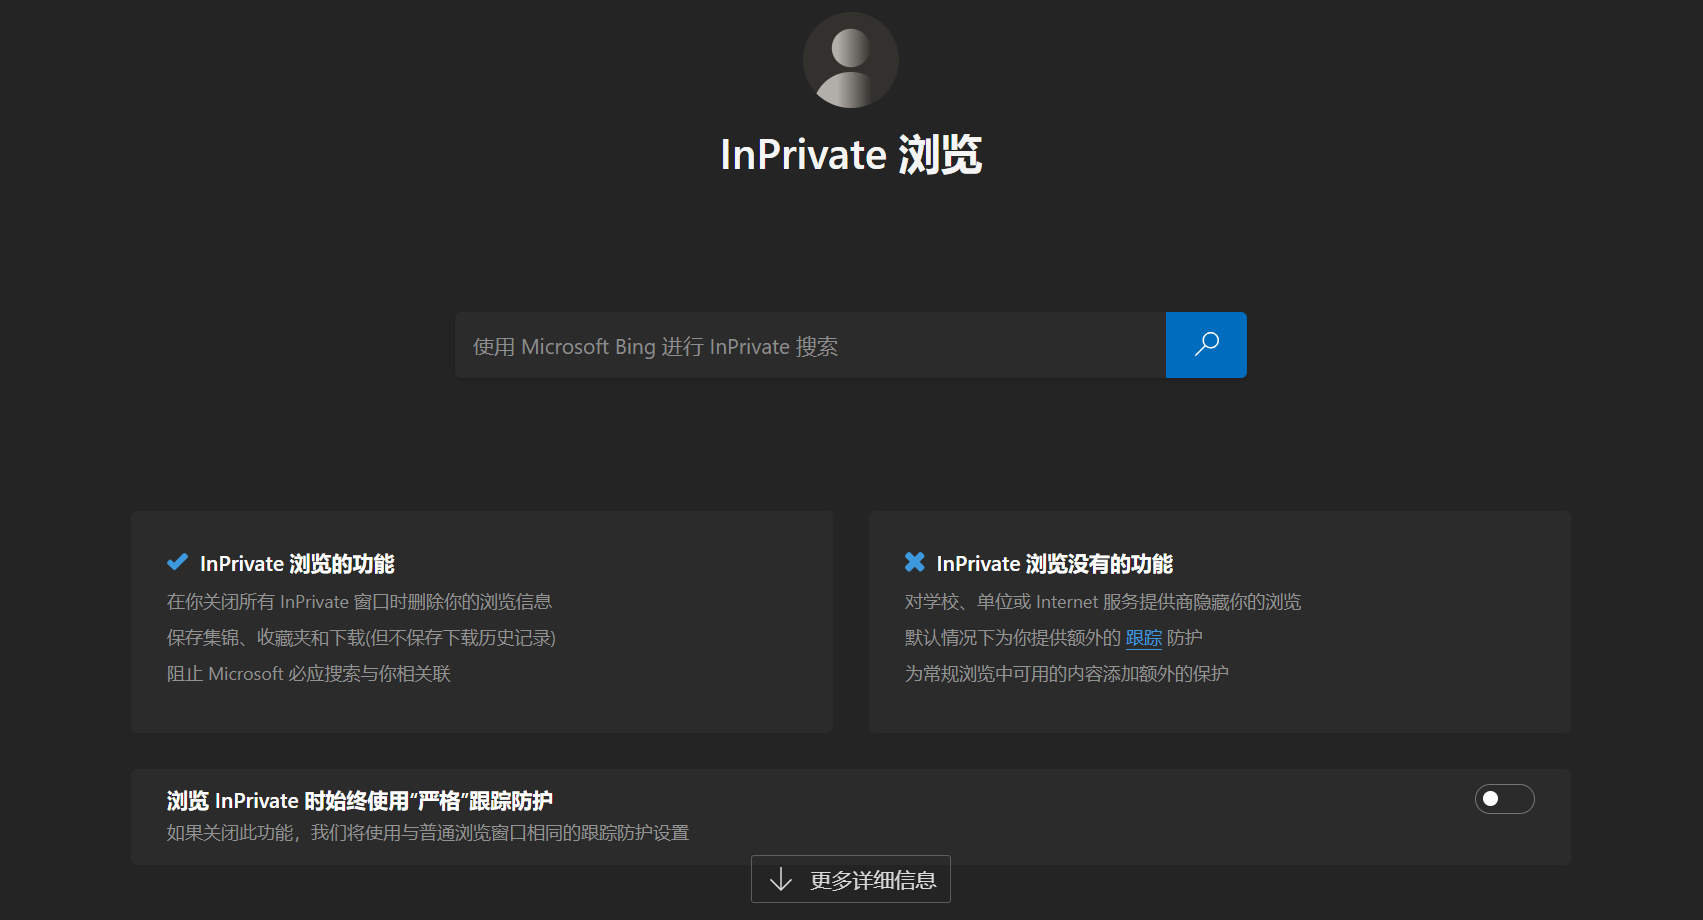Click the blue search magnifier button

[x=1206, y=345]
